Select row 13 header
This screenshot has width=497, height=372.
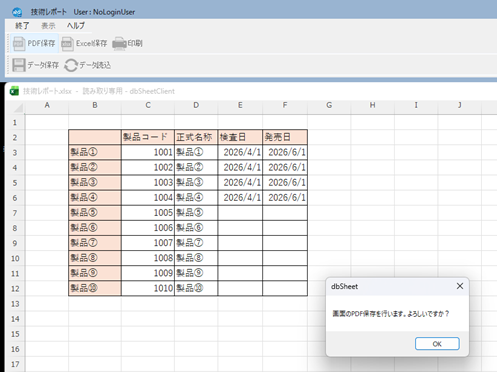[x=15, y=304]
